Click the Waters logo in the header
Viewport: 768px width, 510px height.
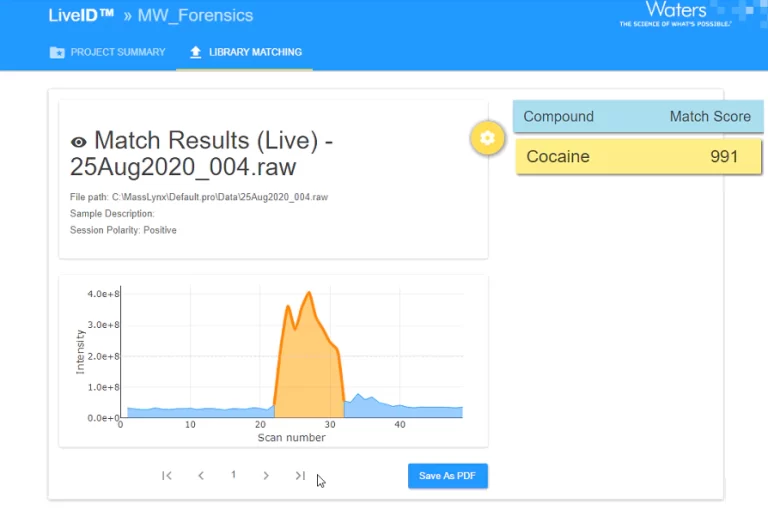[x=675, y=14]
